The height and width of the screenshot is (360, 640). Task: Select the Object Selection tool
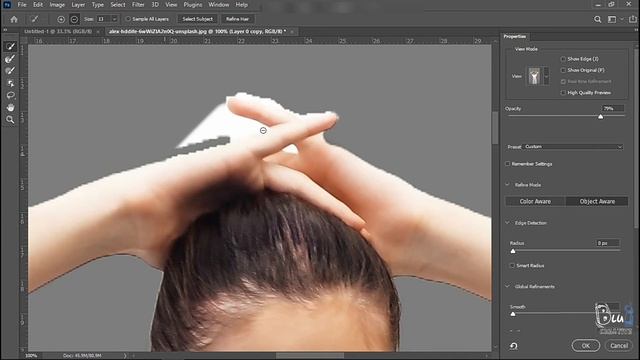click(10, 83)
